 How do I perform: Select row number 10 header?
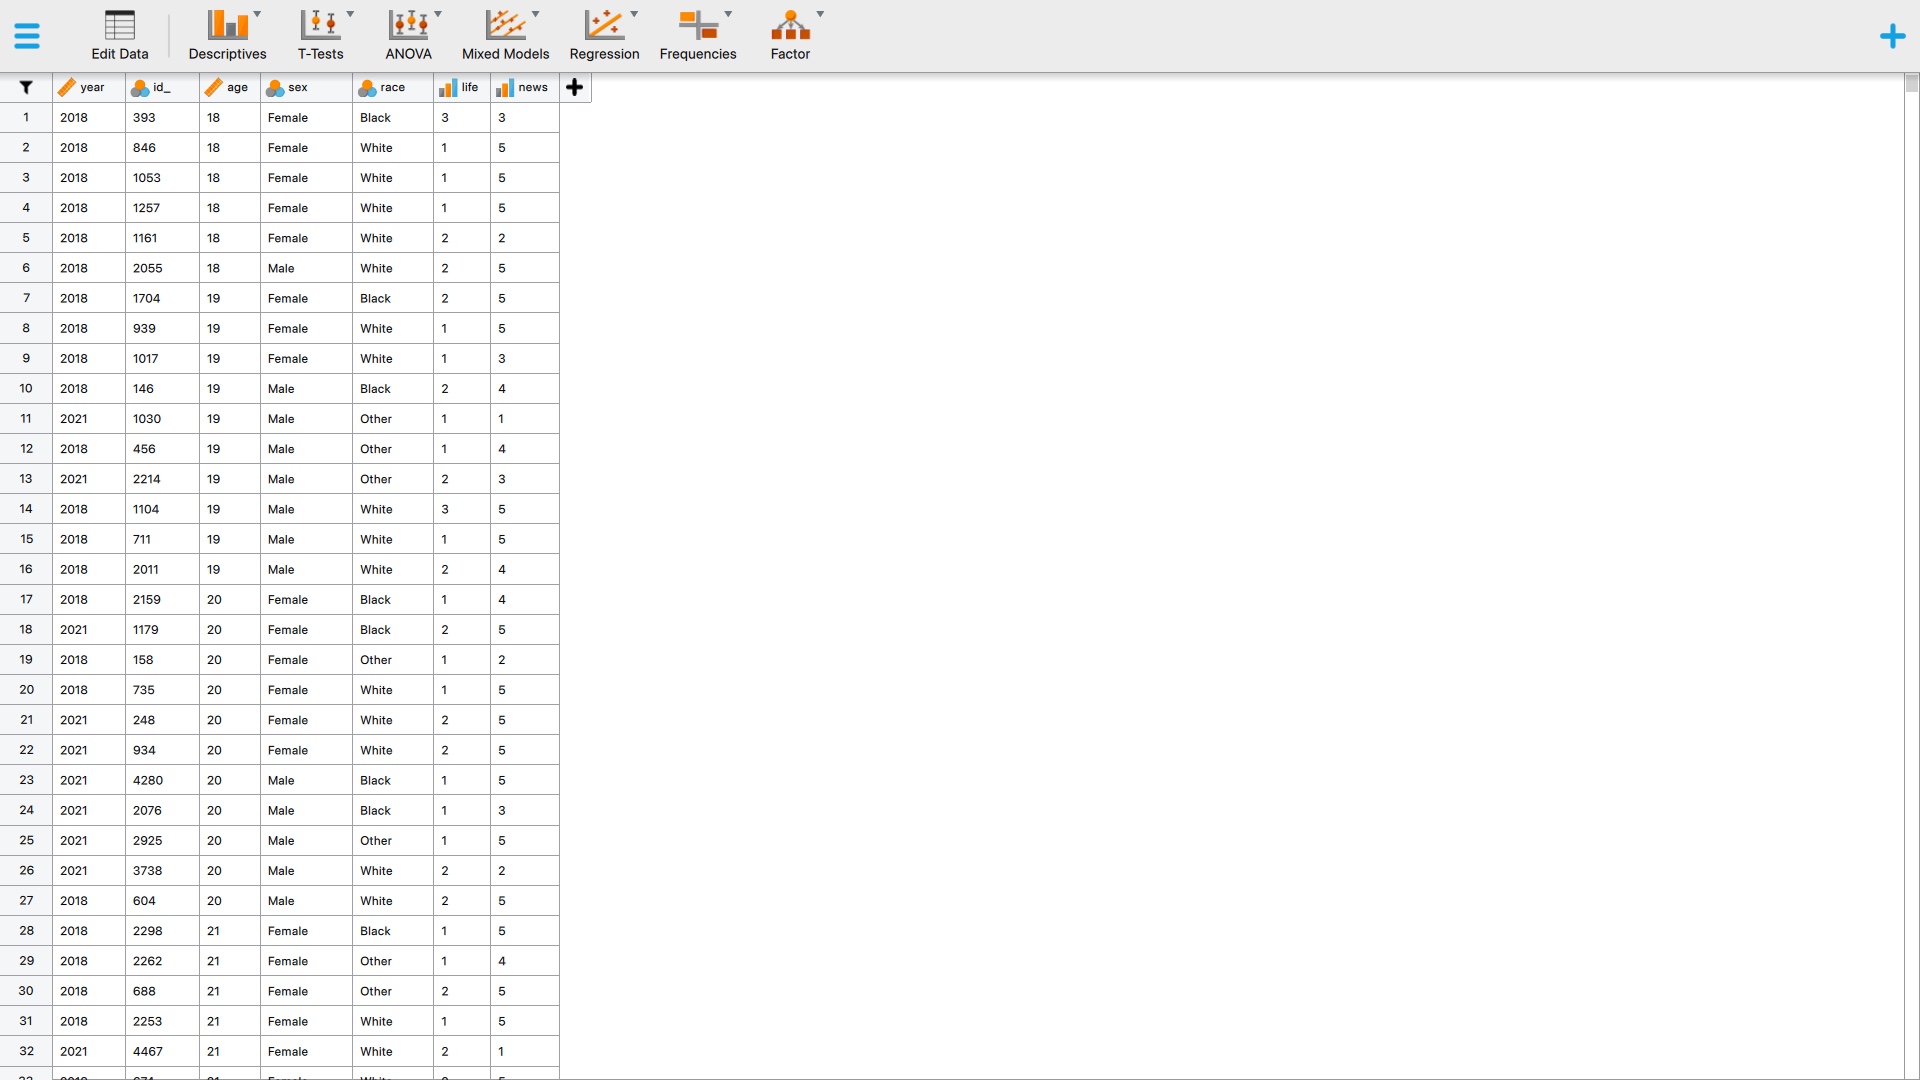click(x=26, y=389)
